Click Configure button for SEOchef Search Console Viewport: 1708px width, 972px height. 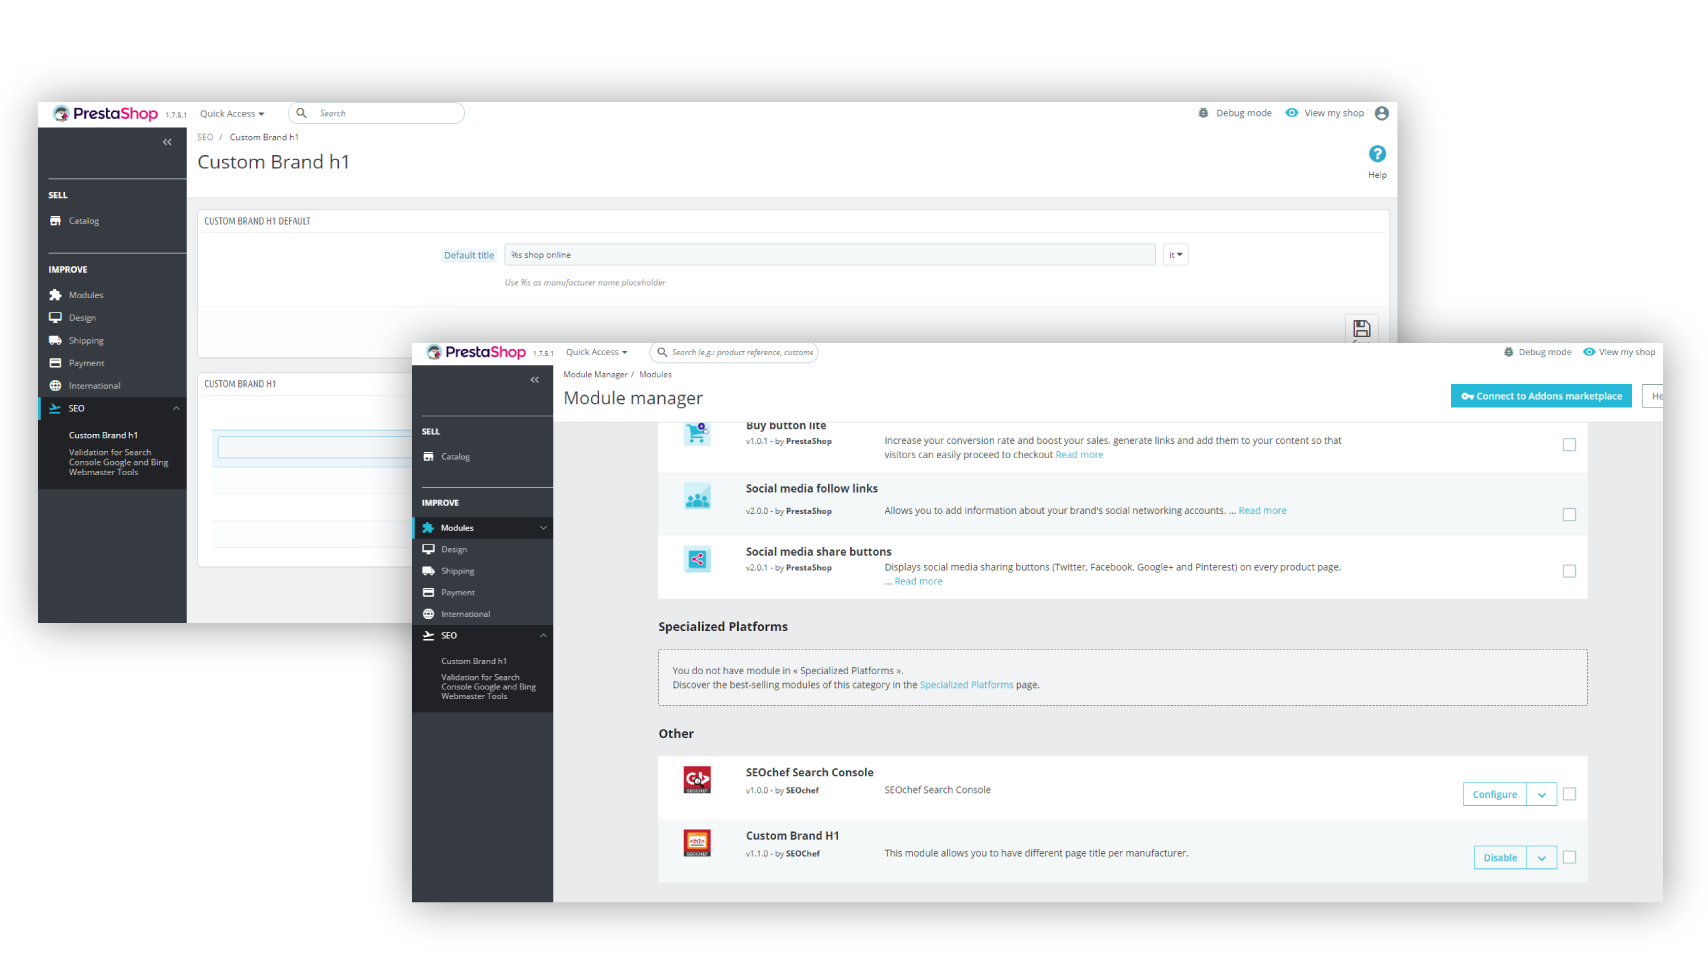[x=1495, y=795]
